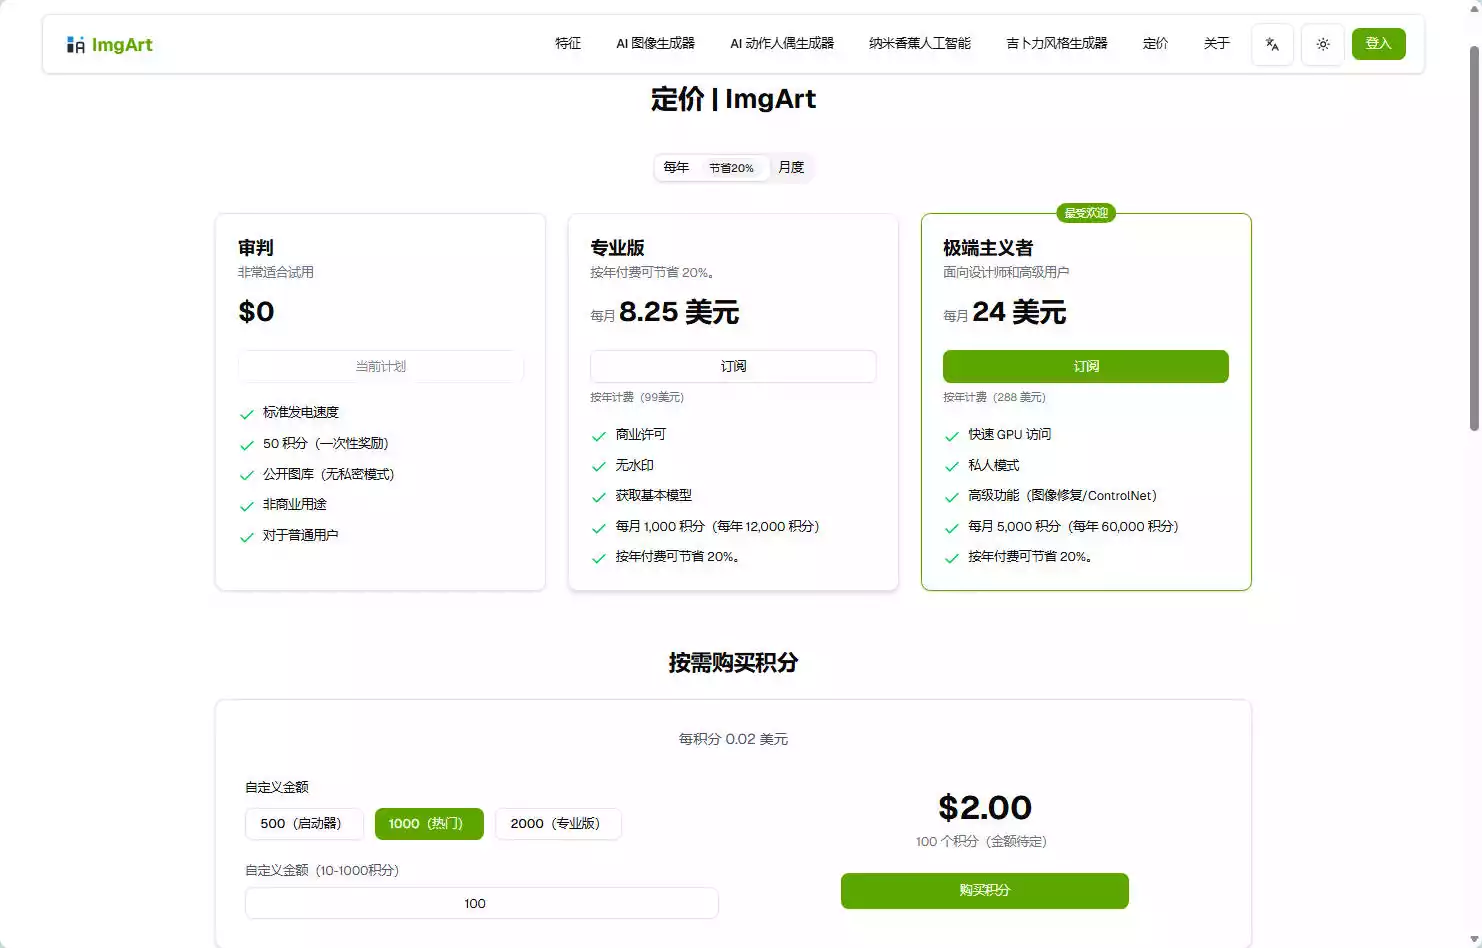Click 每月 1,000 积分 feature line
This screenshot has width=1482, height=948.
[x=717, y=526]
